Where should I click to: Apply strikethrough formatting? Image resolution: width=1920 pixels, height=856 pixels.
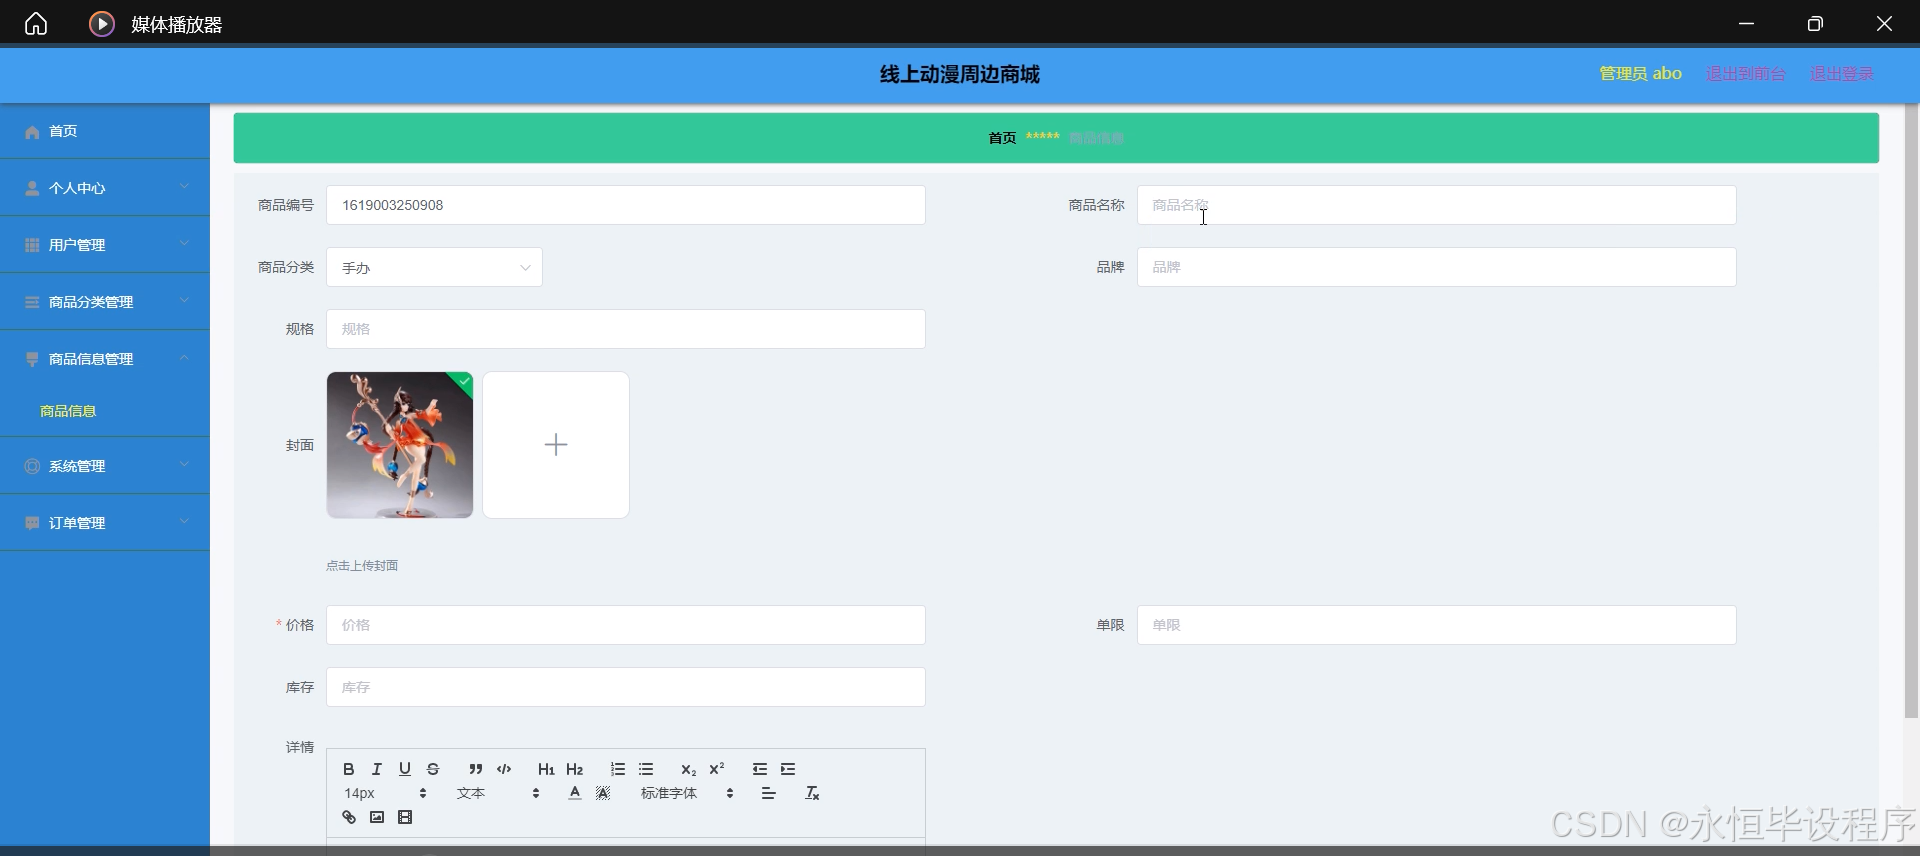[x=433, y=769]
